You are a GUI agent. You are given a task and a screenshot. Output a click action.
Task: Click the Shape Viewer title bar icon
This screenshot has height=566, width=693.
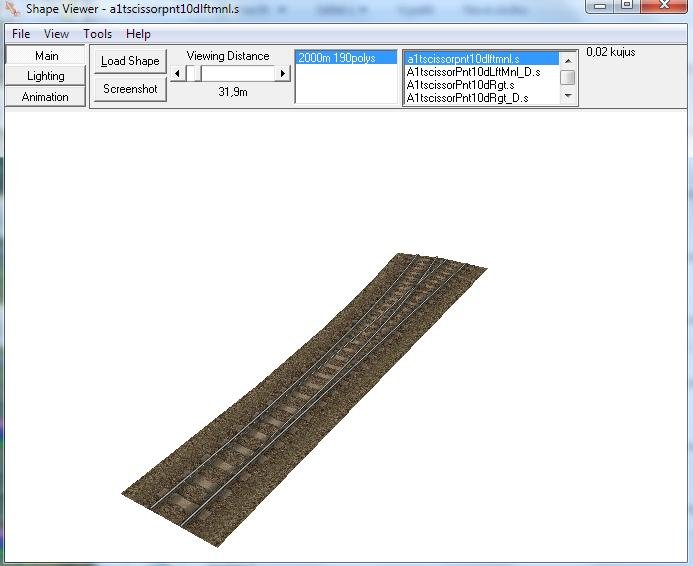click(x=12, y=9)
